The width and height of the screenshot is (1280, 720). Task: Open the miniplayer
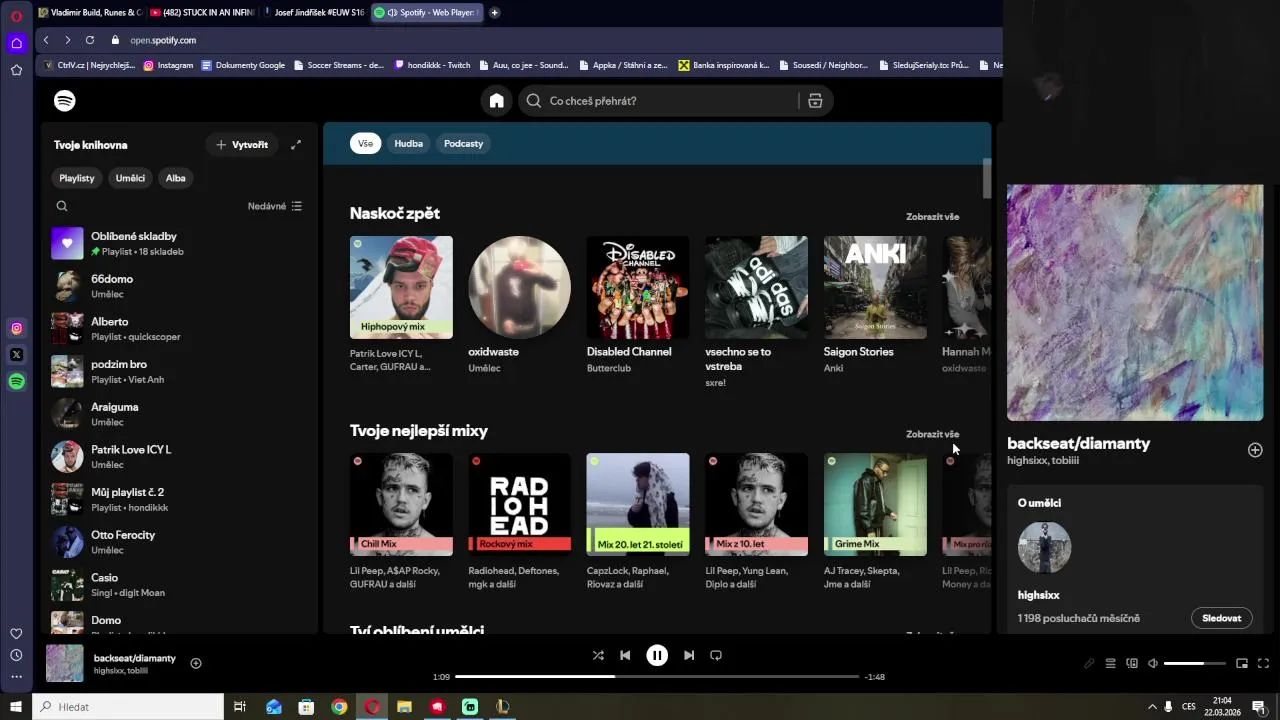[x=1242, y=663]
